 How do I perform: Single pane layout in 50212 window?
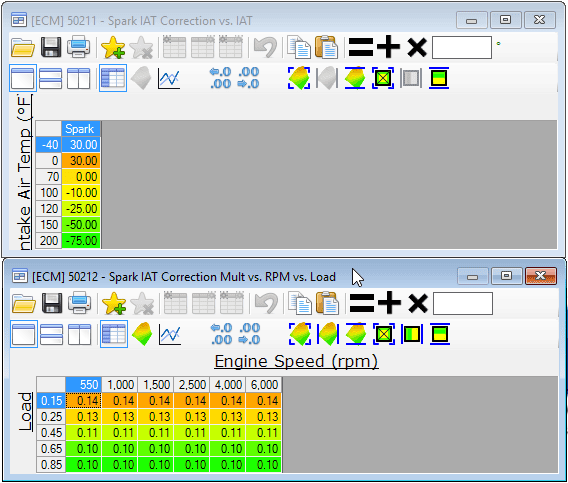(x=24, y=334)
